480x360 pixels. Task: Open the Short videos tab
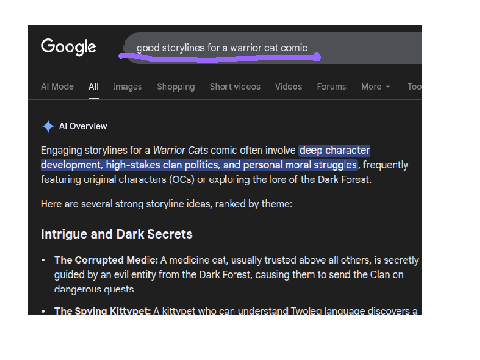pyautogui.click(x=235, y=87)
